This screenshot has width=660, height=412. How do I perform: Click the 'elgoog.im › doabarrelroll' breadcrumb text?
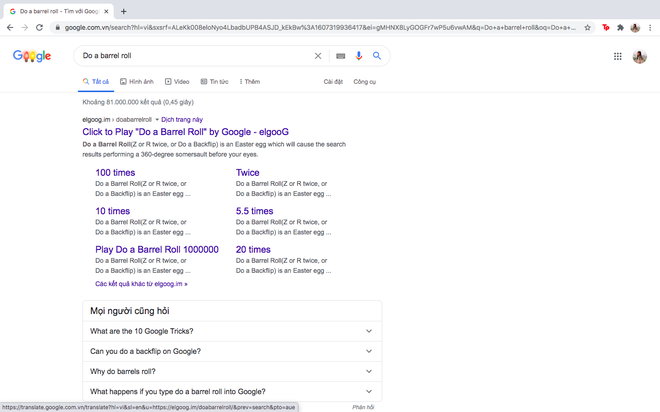click(x=117, y=120)
